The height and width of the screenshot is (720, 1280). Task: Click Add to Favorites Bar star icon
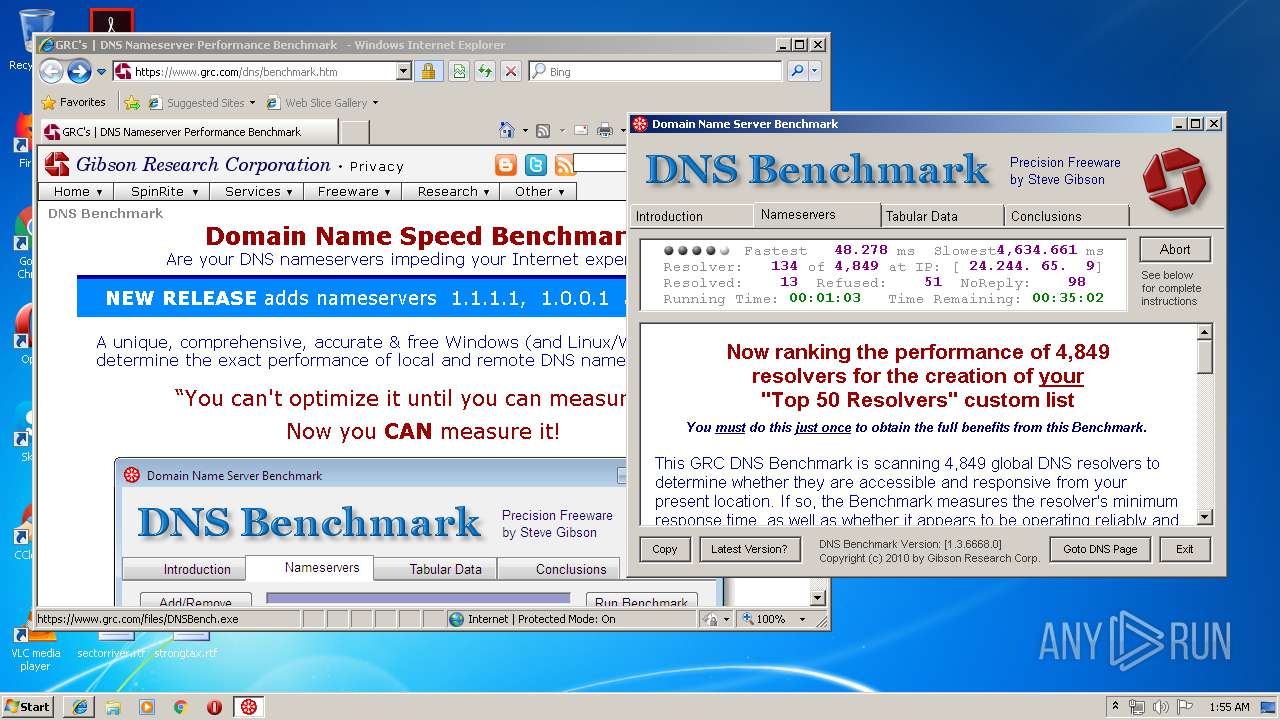[131, 102]
